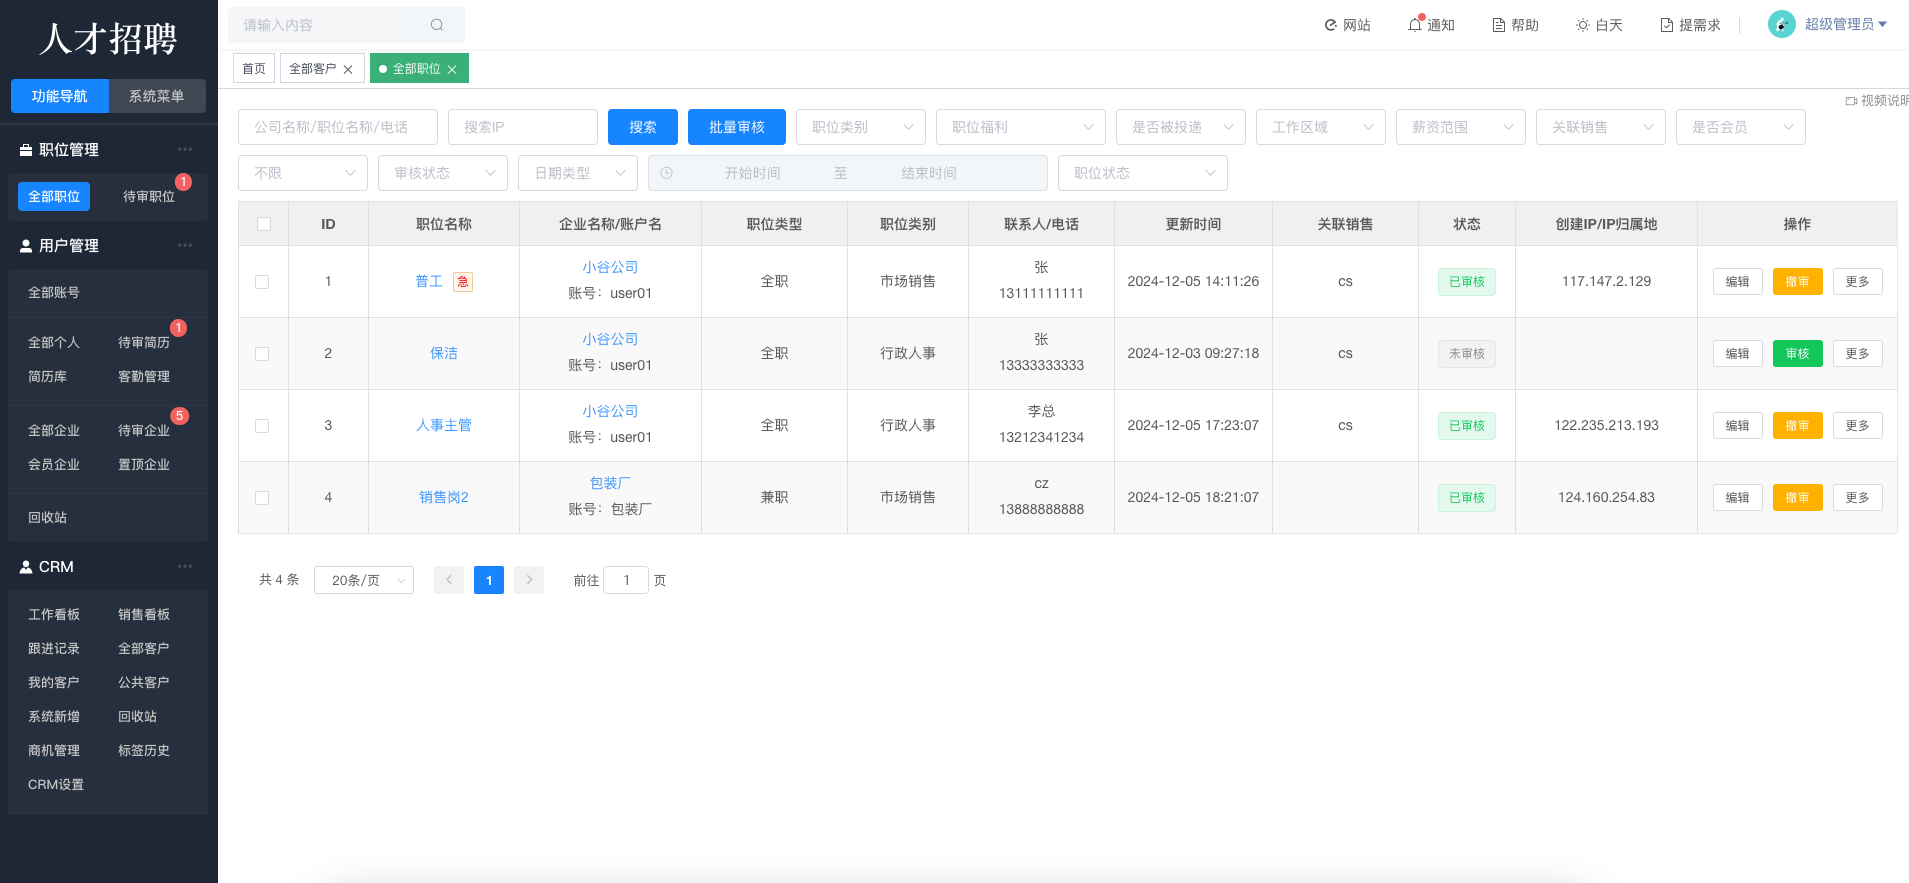Viewport: 1909px width, 883px height.
Task: Click the 批量审核 button
Action: coord(736,127)
